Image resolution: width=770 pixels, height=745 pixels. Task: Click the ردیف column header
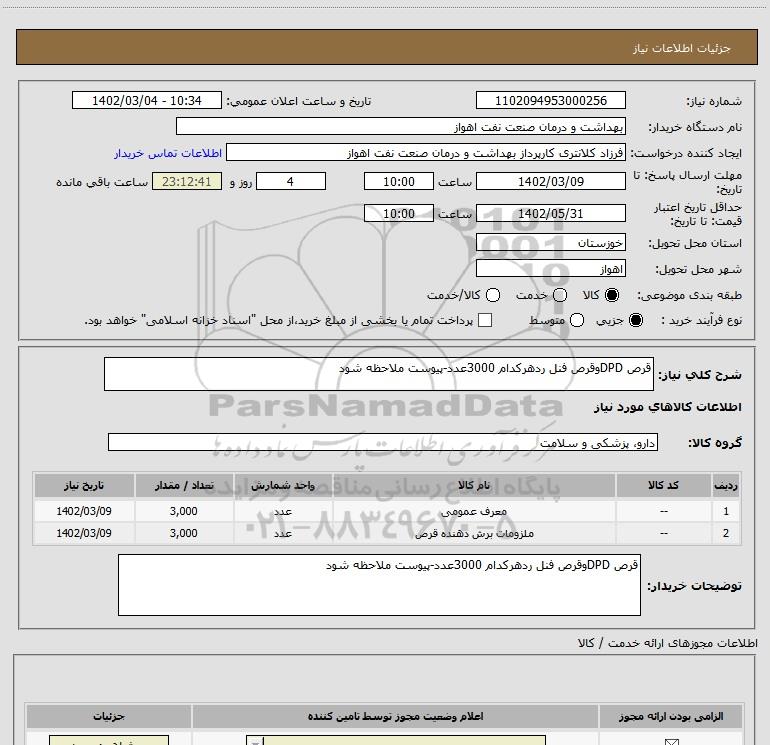click(726, 486)
